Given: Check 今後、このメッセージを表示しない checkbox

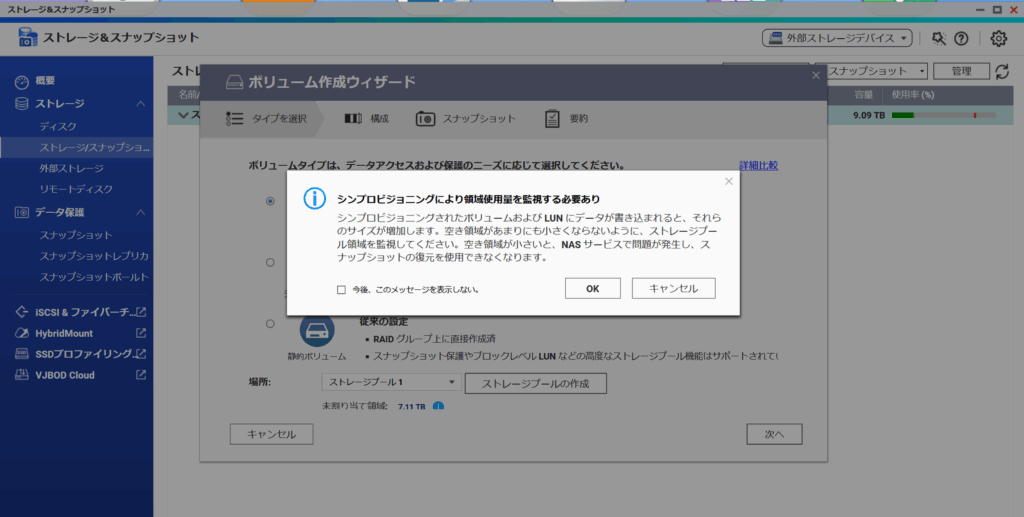Looking at the screenshot, I should 341,289.
